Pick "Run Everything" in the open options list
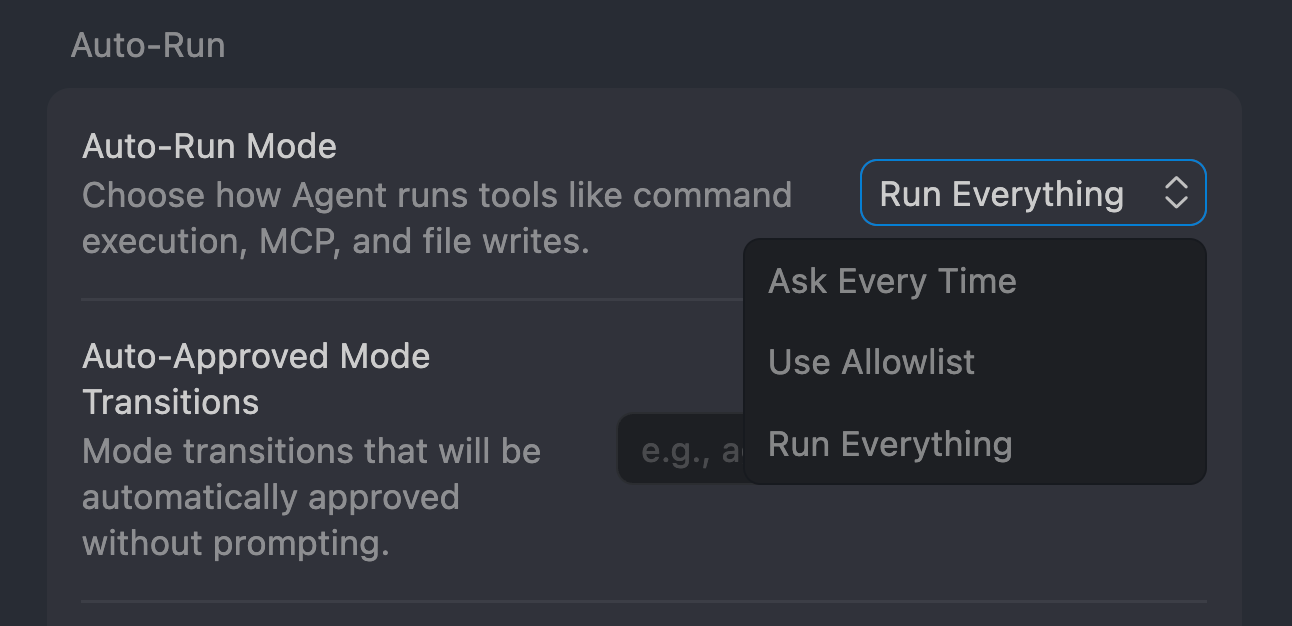Viewport: 1292px width, 626px height. click(x=890, y=444)
